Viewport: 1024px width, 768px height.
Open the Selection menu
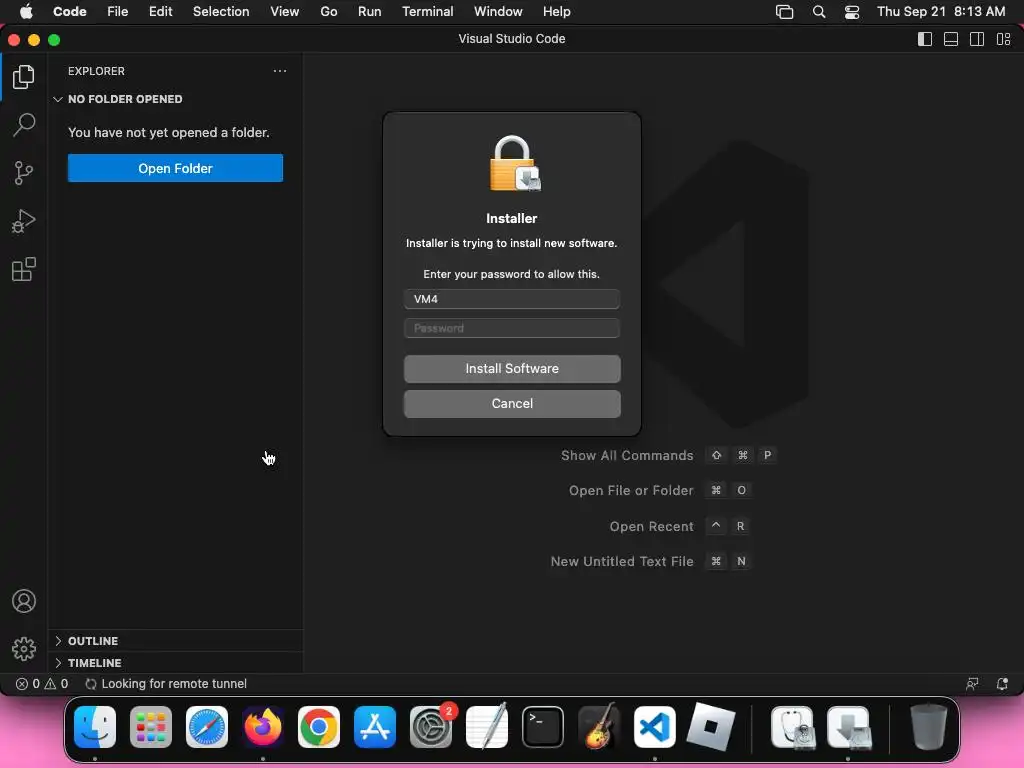click(221, 12)
